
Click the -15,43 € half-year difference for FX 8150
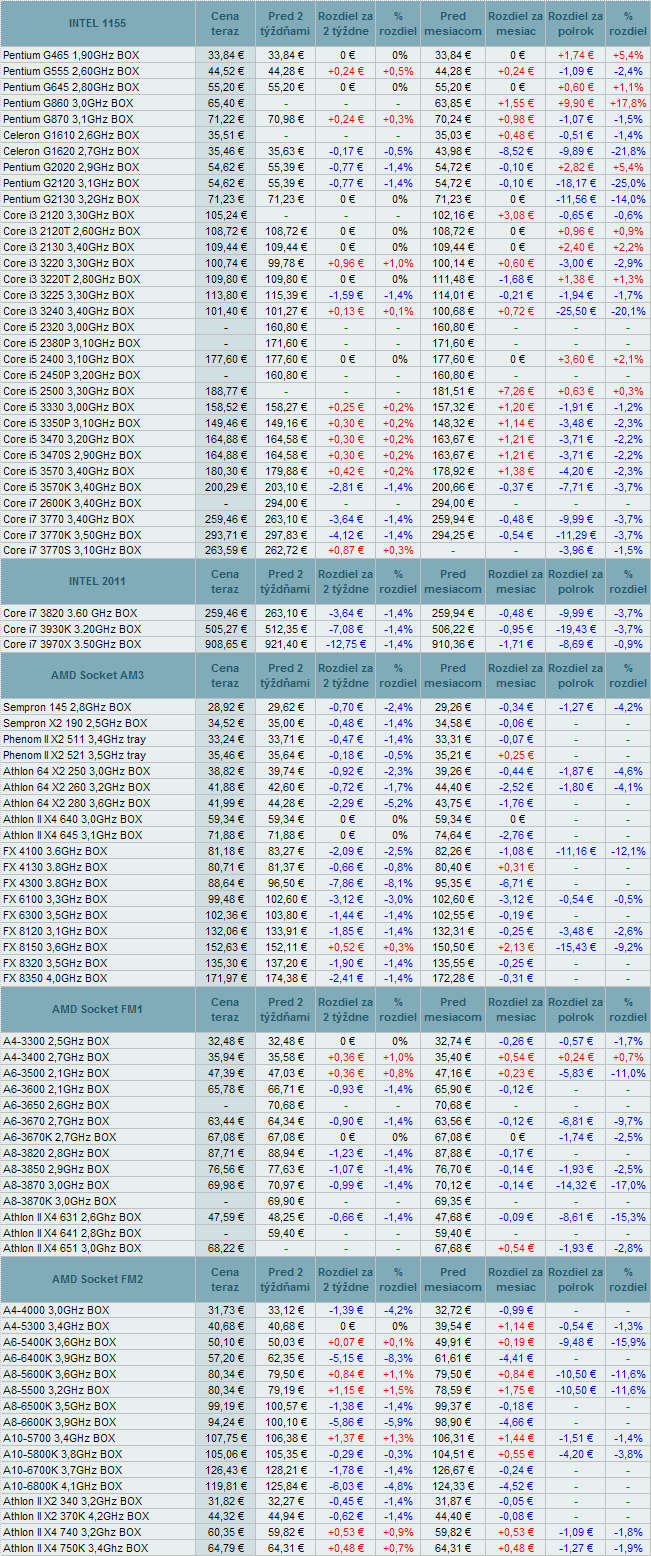[x=576, y=947]
